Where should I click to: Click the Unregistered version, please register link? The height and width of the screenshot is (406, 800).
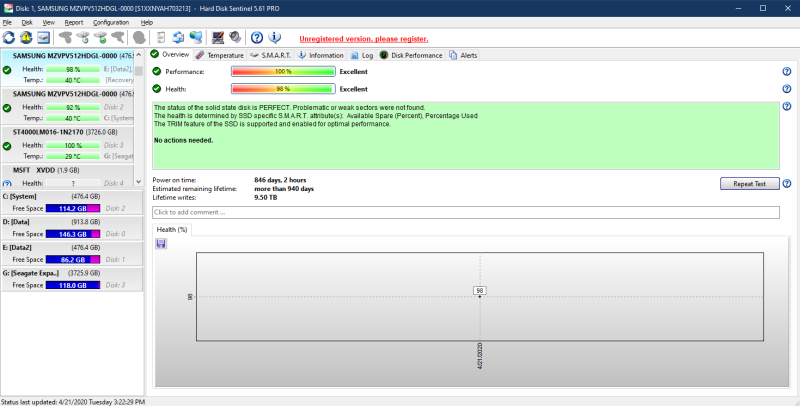pyautogui.click(x=364, y=39)
